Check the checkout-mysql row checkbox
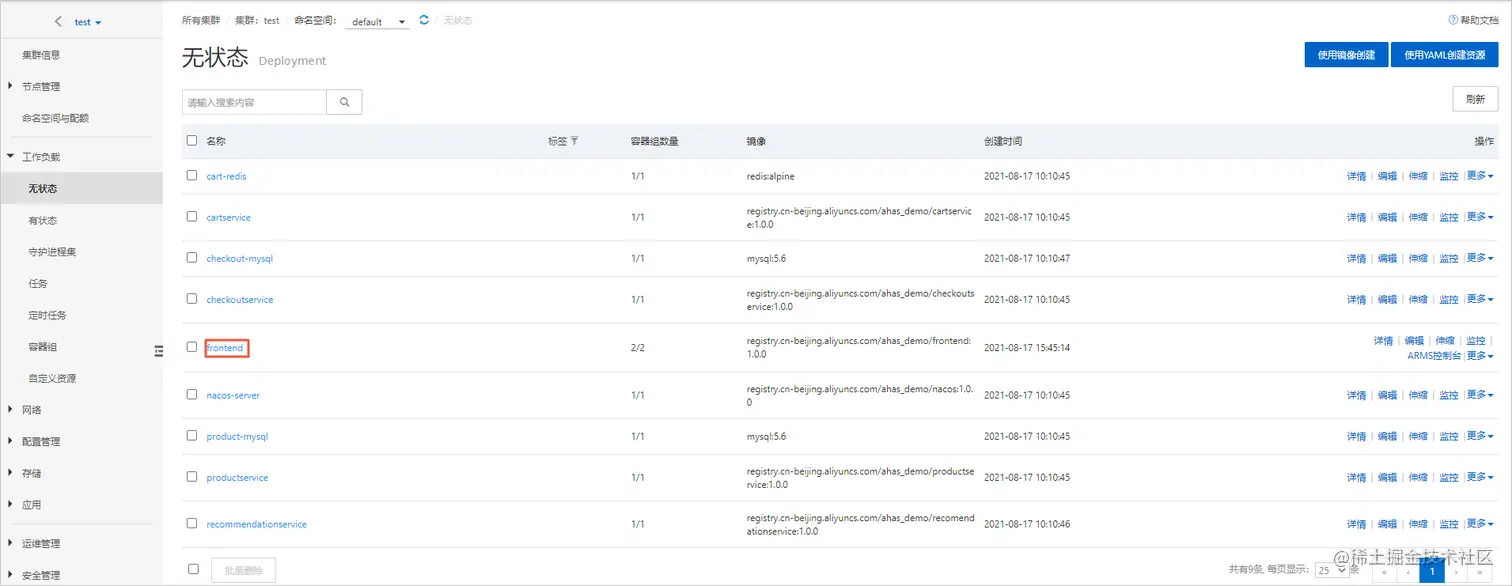1512x586 pixels. (x=192, y=258)
